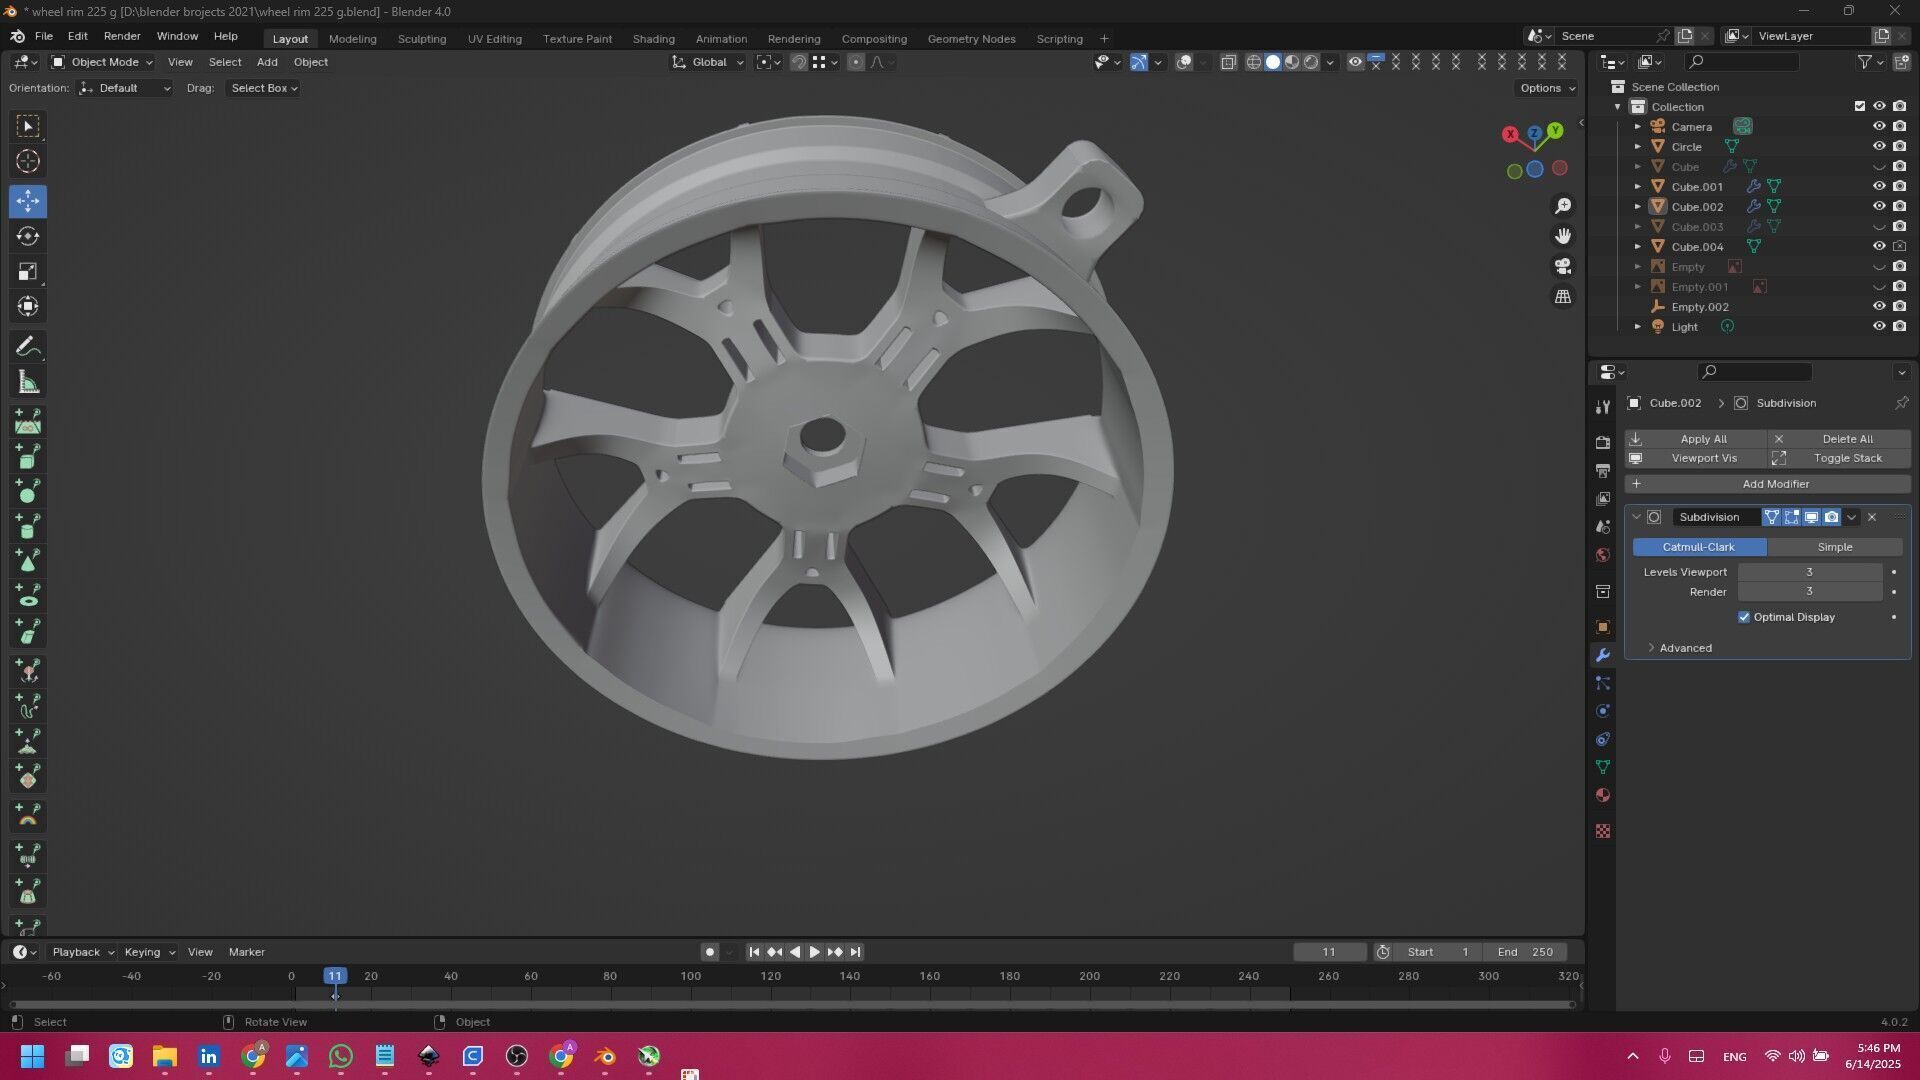Click timeline horizontal scrollbar
1920x1080 pixels.
coord(792,1004)
